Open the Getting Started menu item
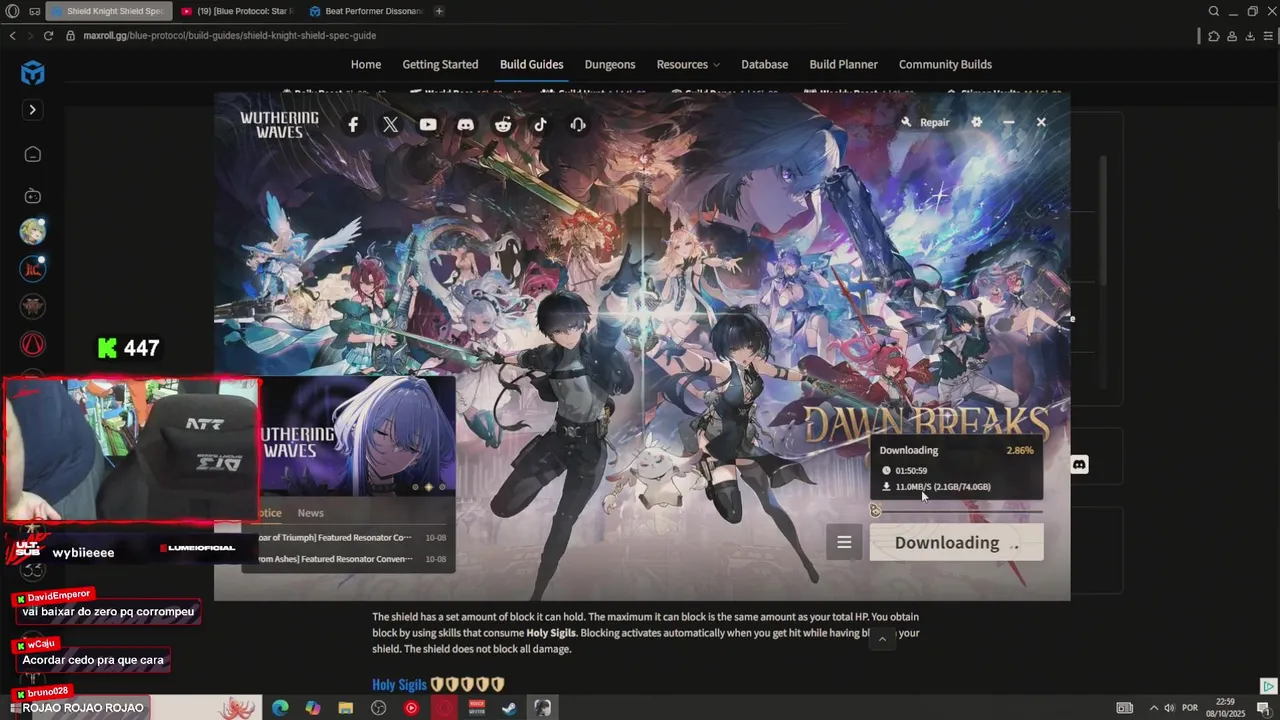 coord(440,64)
